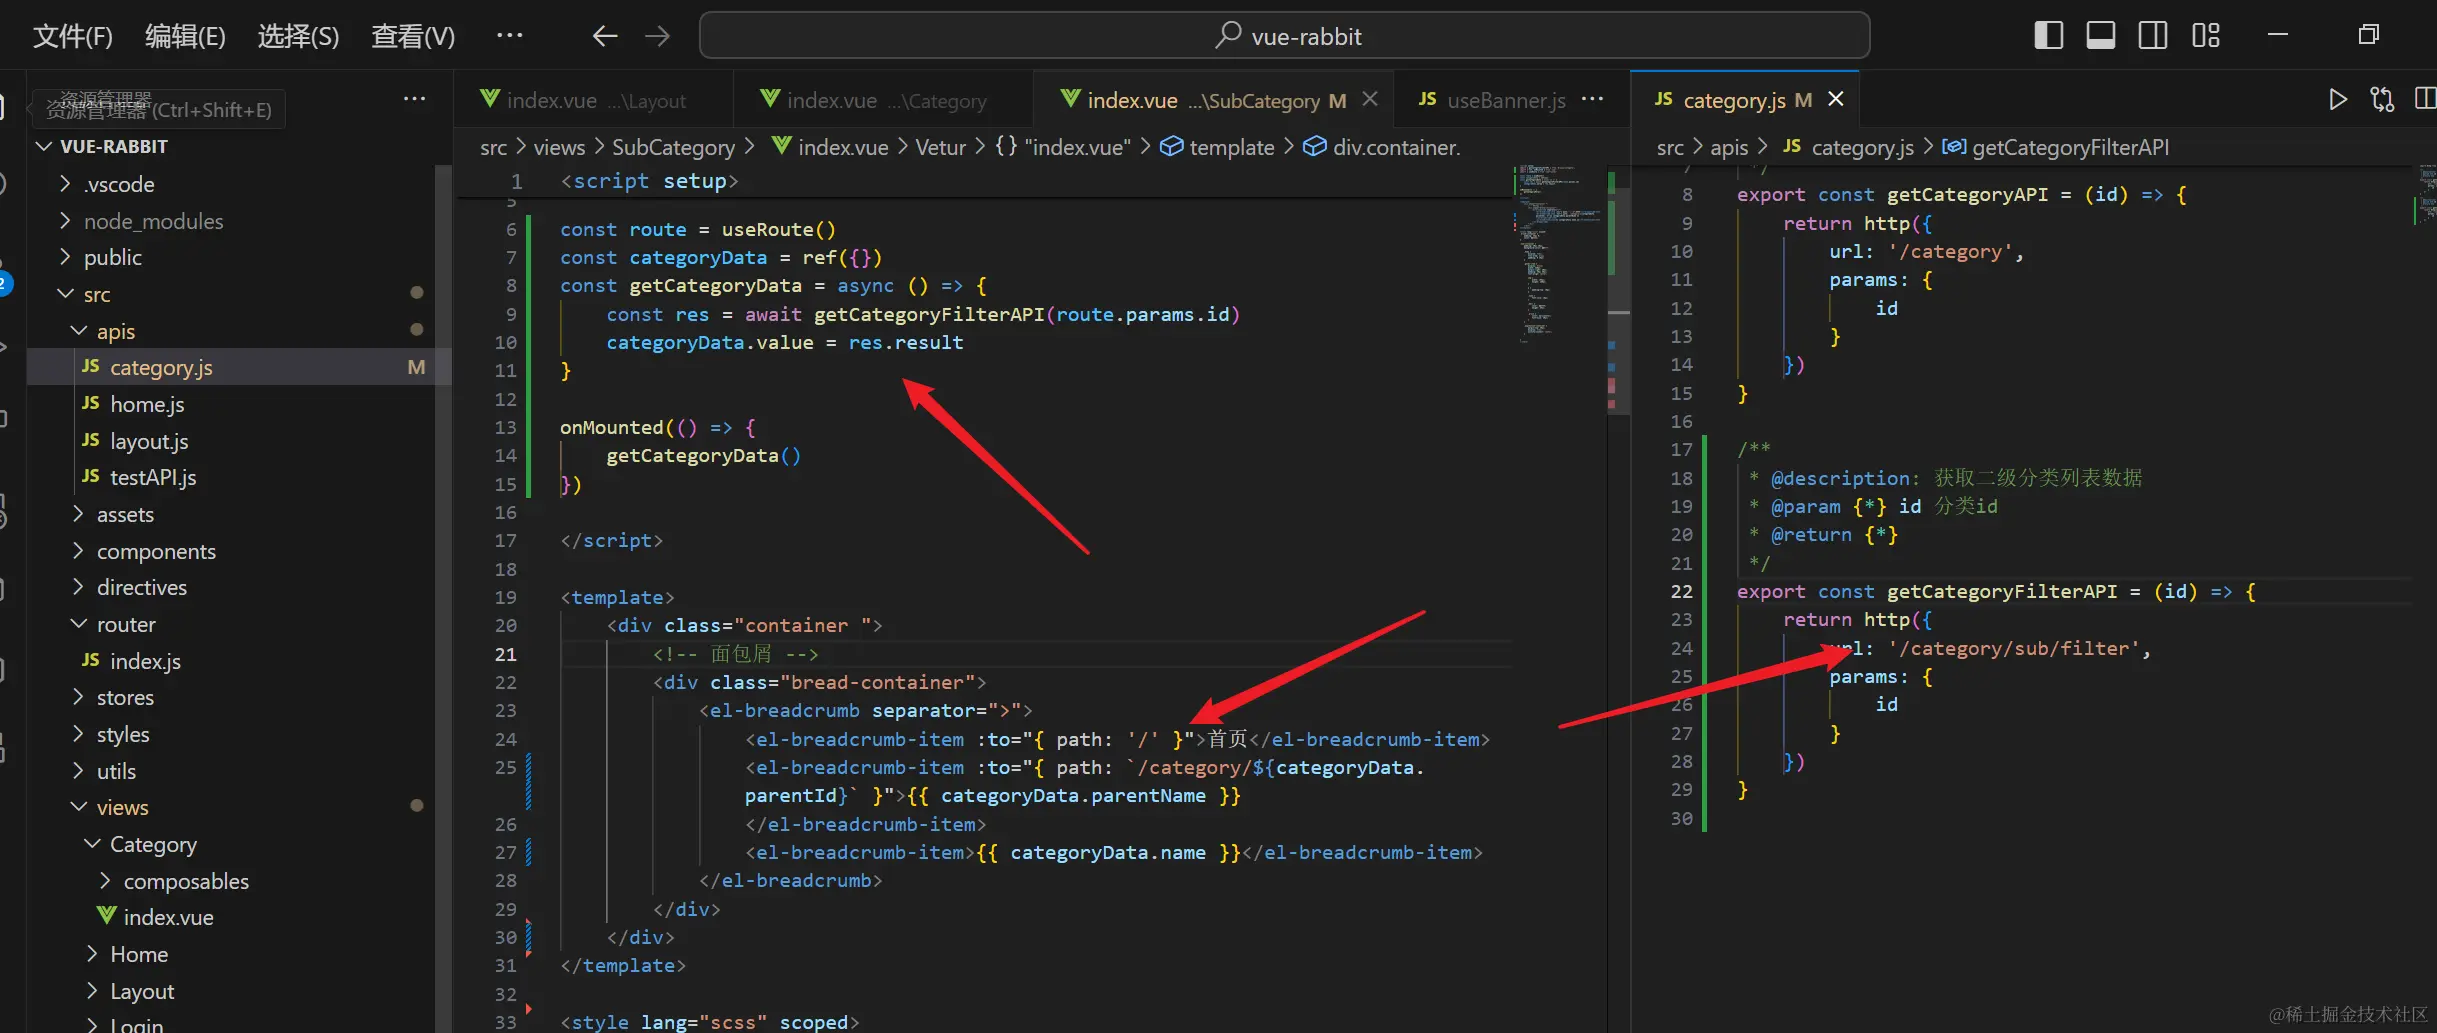Image resolution: width=2437 pixels, height=1033 pixels.
Task: Switch to the useBanner.js tab
Action: pyautogui.click(x=1491, y=100)
